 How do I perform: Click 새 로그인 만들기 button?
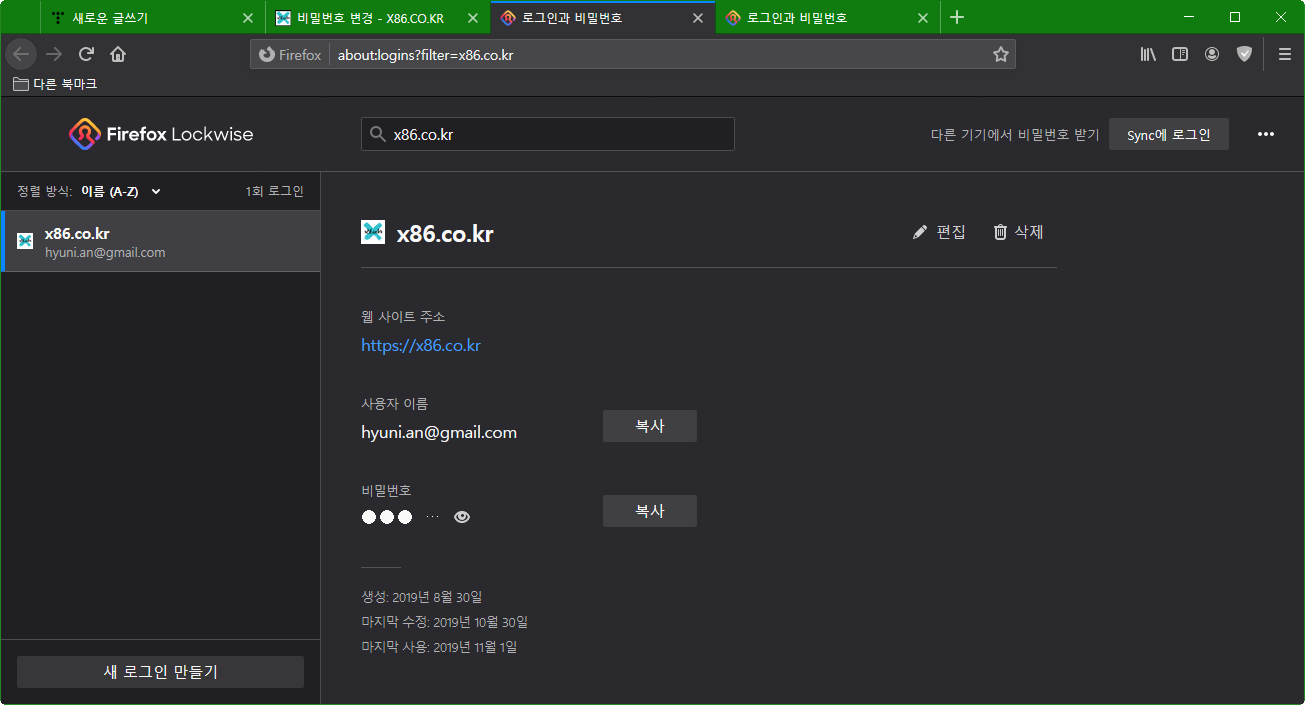(160, 672)
